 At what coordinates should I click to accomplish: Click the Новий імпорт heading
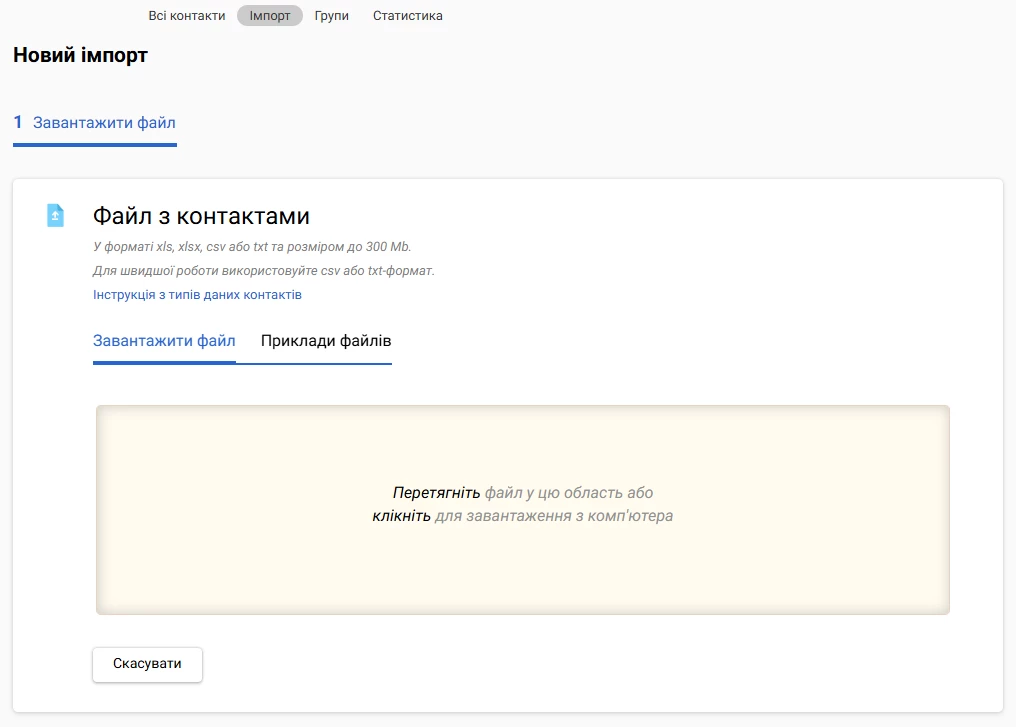tap(80, 55)
